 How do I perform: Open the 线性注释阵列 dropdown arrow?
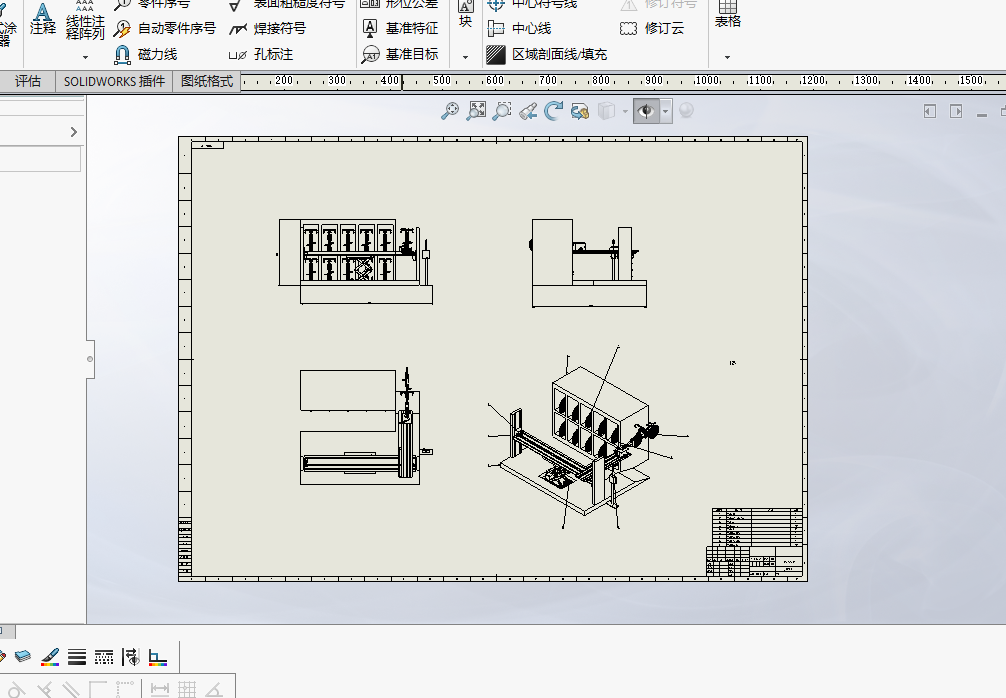(85, 57)
